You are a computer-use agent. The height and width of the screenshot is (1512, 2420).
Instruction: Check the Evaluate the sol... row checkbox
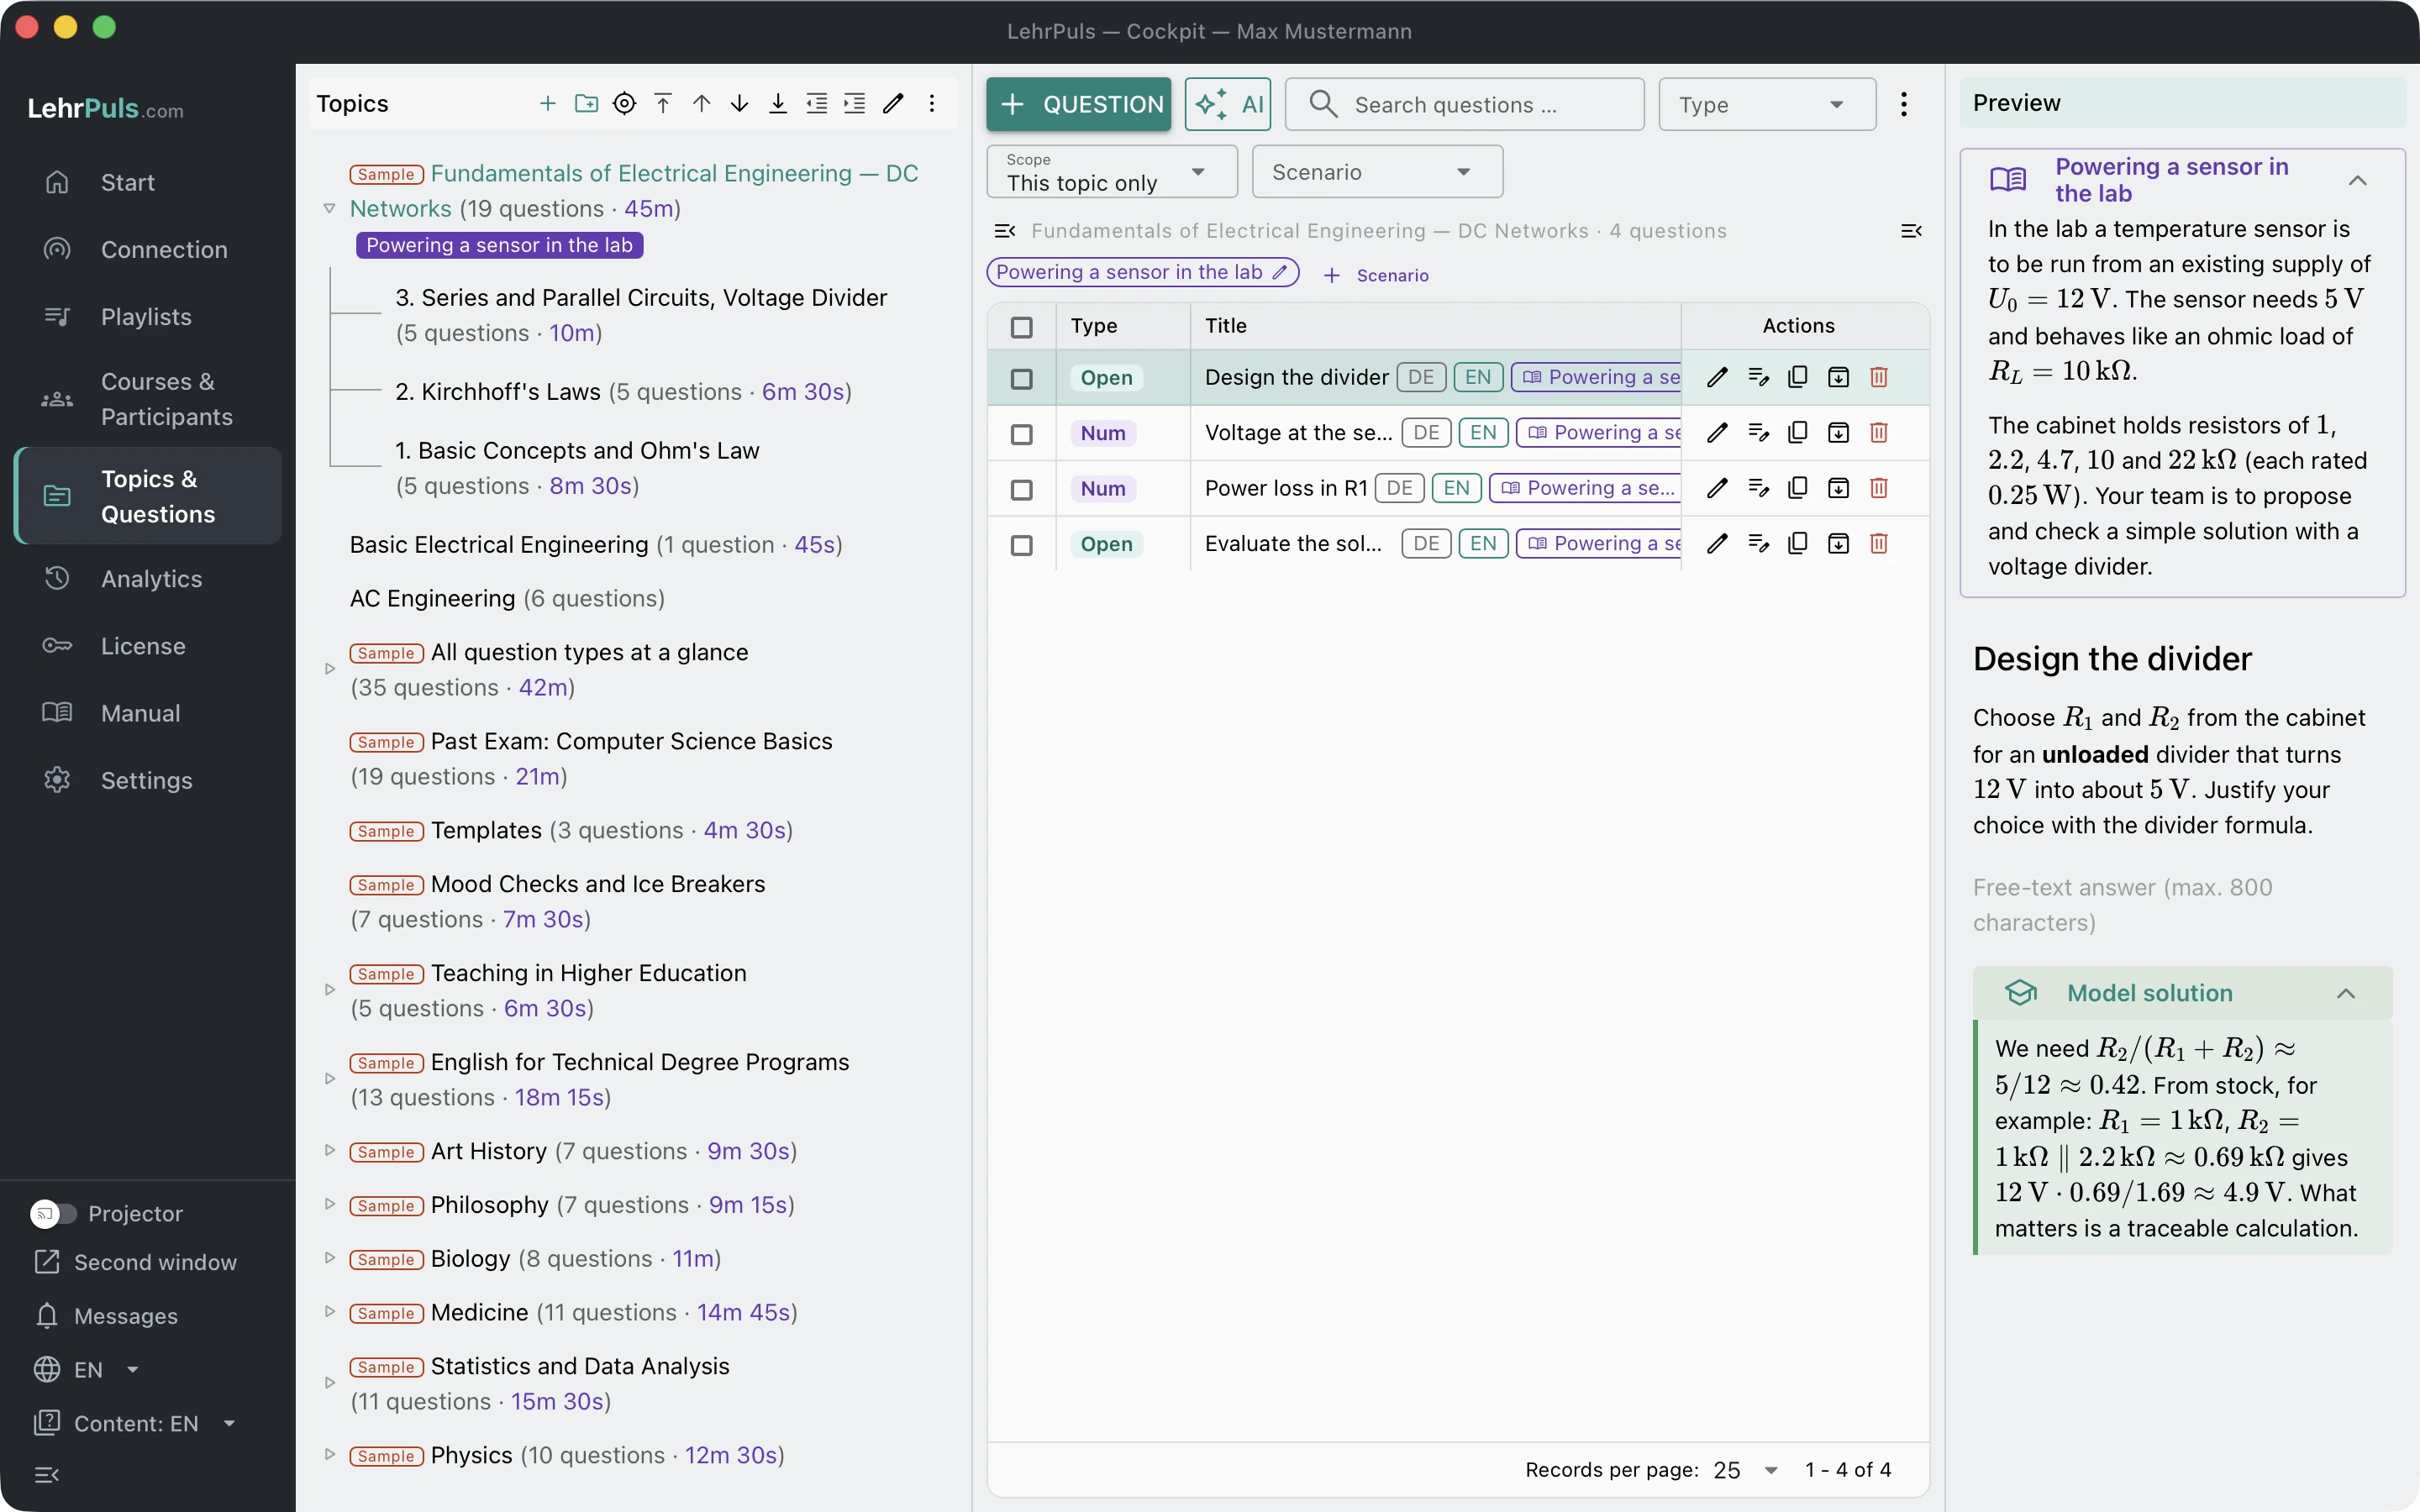[1021, 545]
